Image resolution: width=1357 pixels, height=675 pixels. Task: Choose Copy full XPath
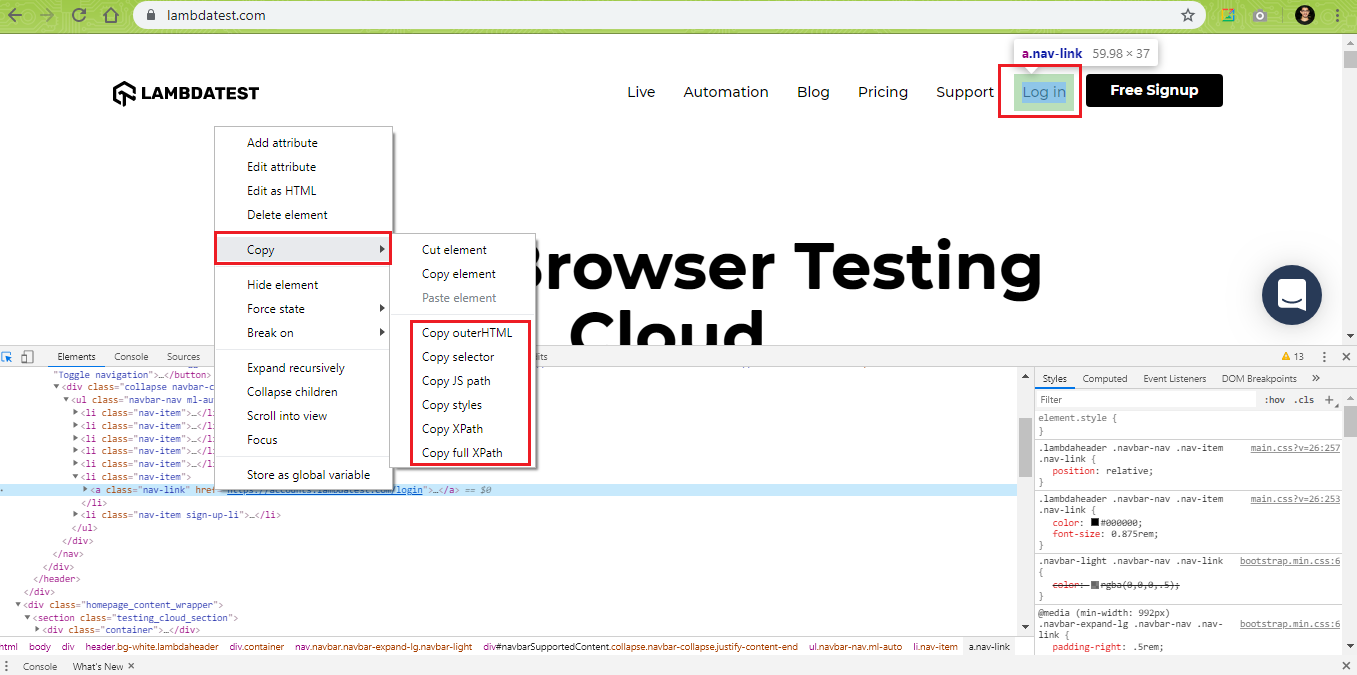coord(463,453)
